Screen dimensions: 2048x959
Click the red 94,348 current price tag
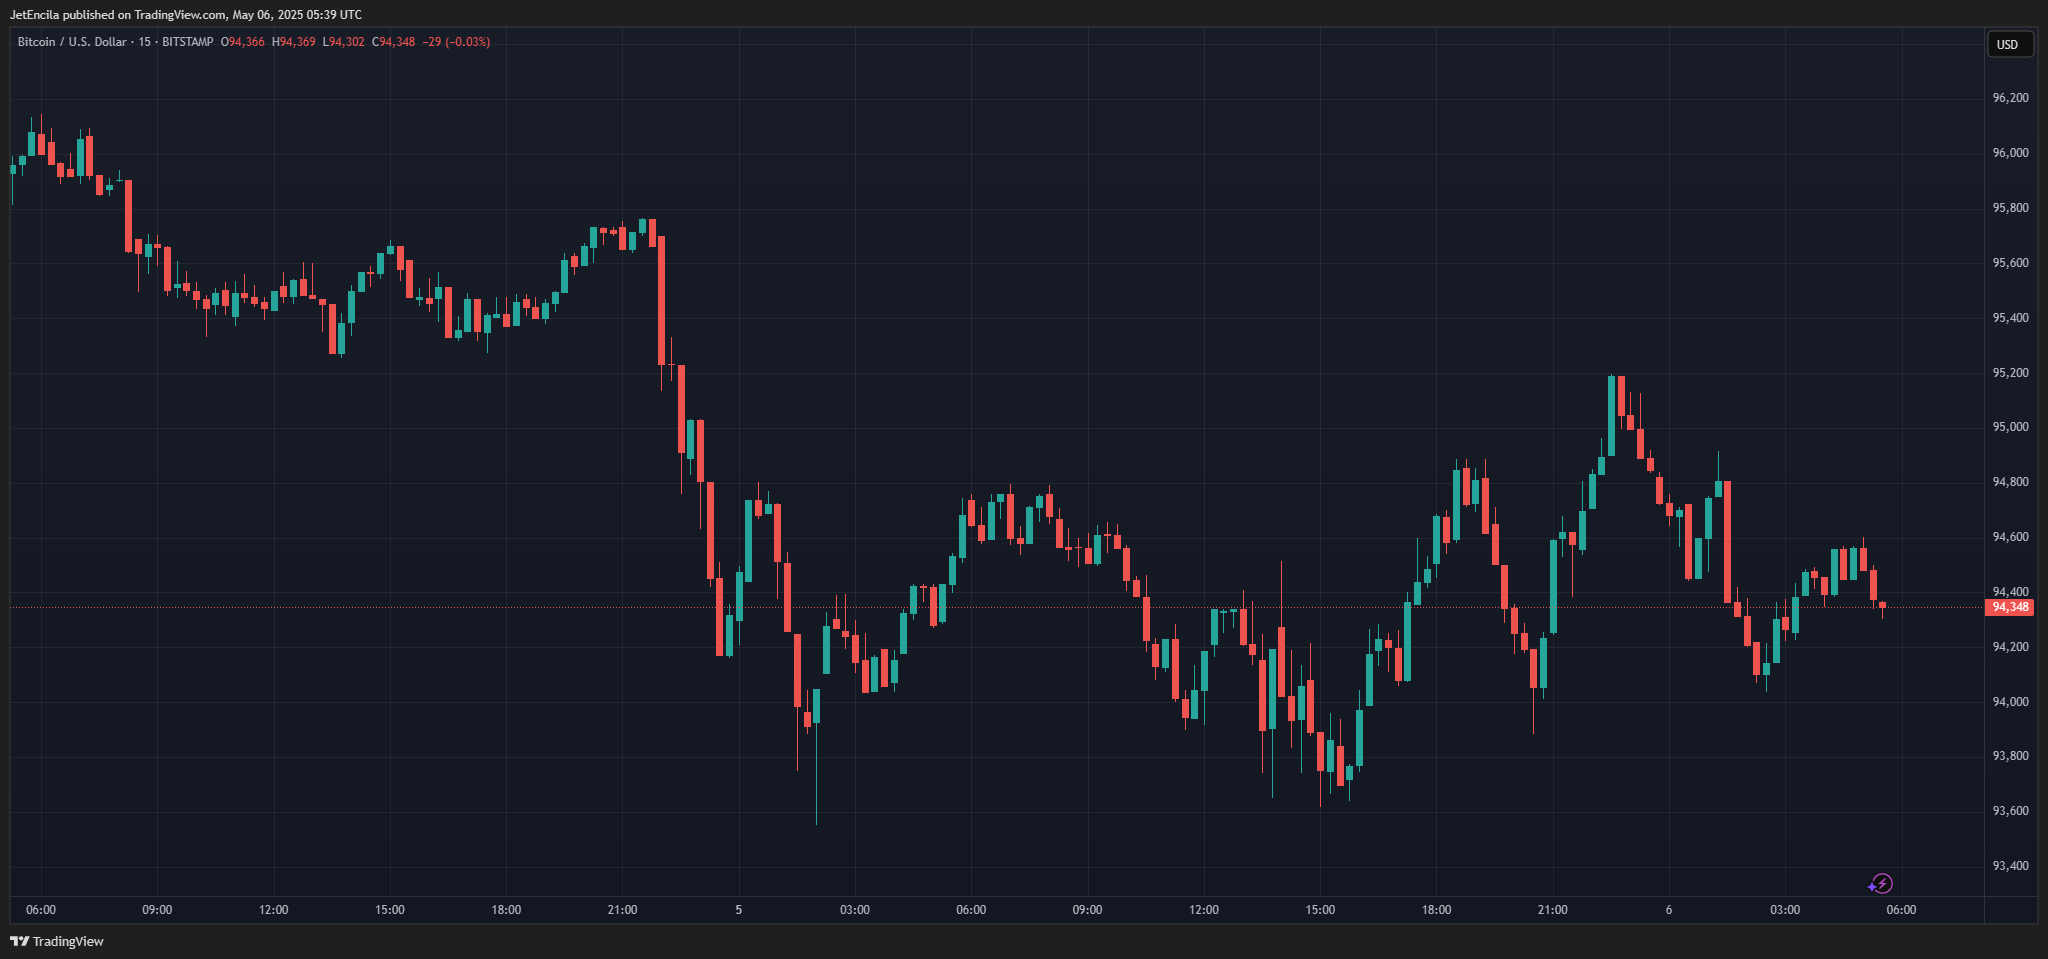click(2009, 607)
